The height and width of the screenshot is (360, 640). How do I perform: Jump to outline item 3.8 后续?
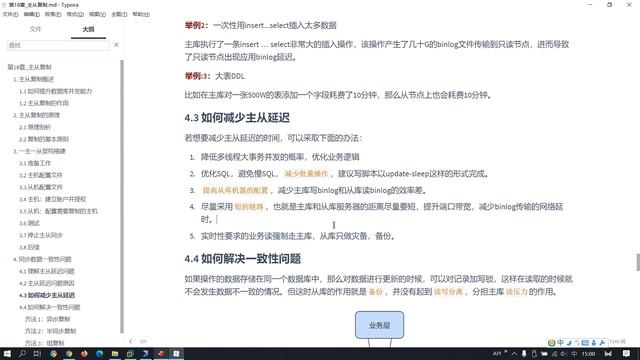coord(29,247)
